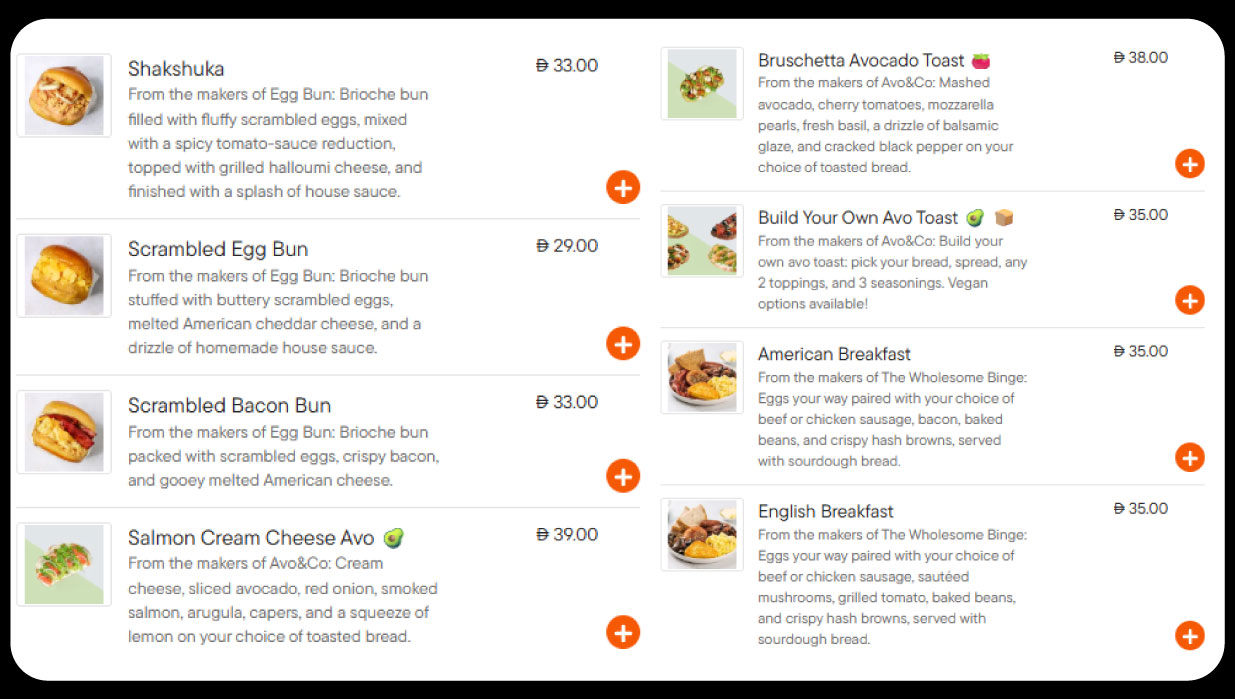
Task: Open Build Your Own Avo Toast image
Action: click(x=702, y=241)
